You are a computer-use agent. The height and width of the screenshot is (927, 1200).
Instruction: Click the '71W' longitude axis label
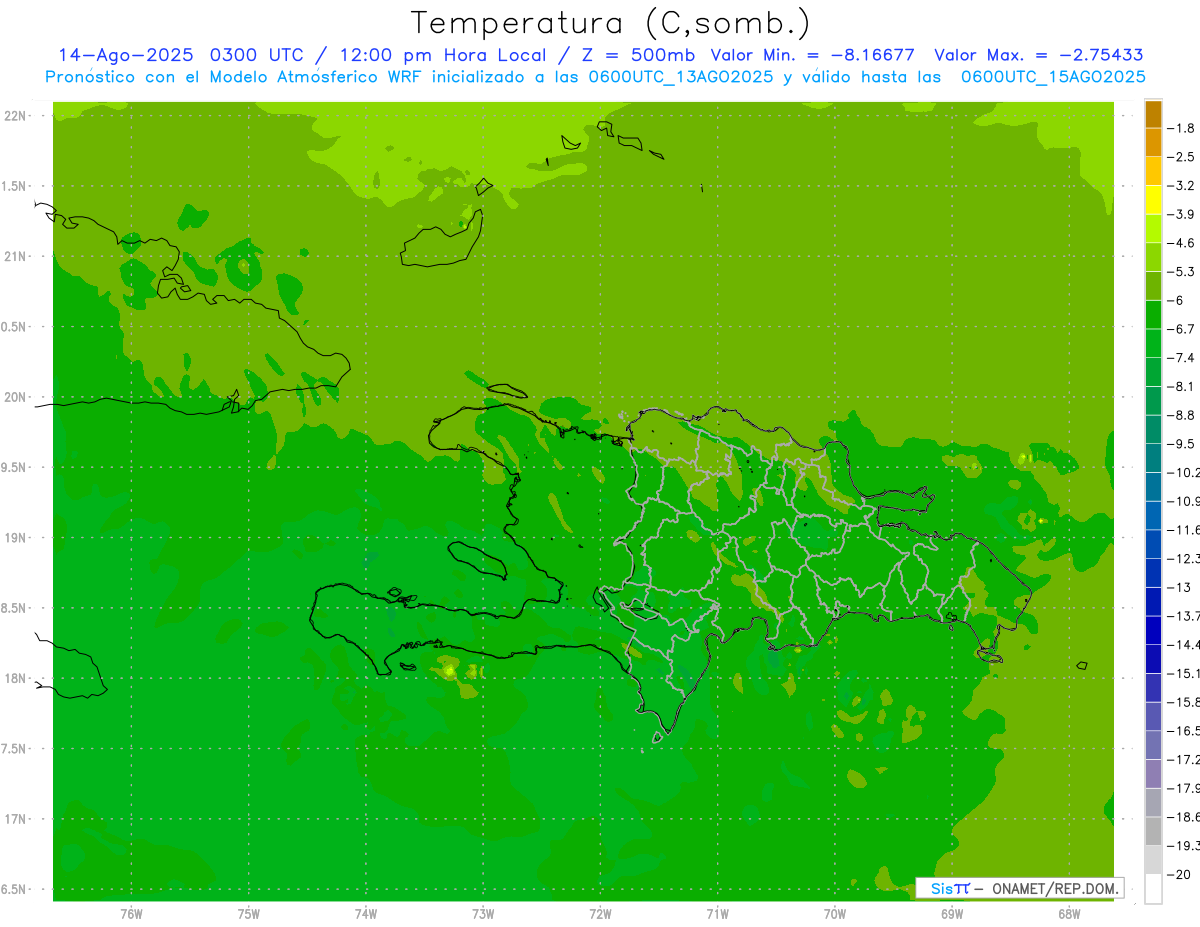pos(717,914)
